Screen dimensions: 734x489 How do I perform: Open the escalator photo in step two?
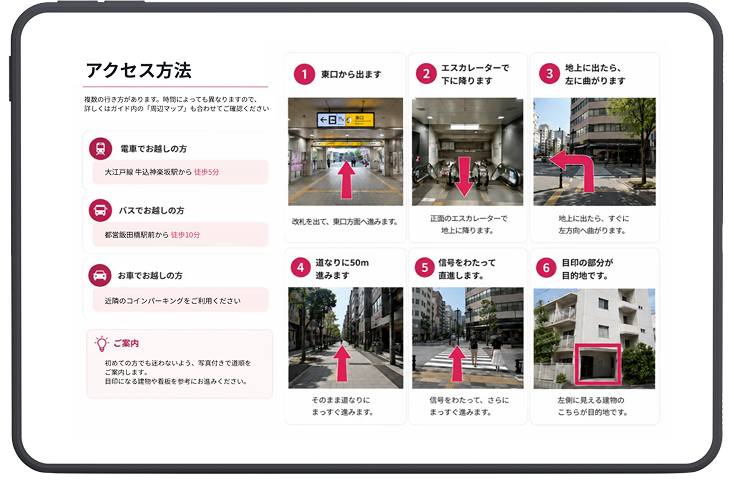468,152
